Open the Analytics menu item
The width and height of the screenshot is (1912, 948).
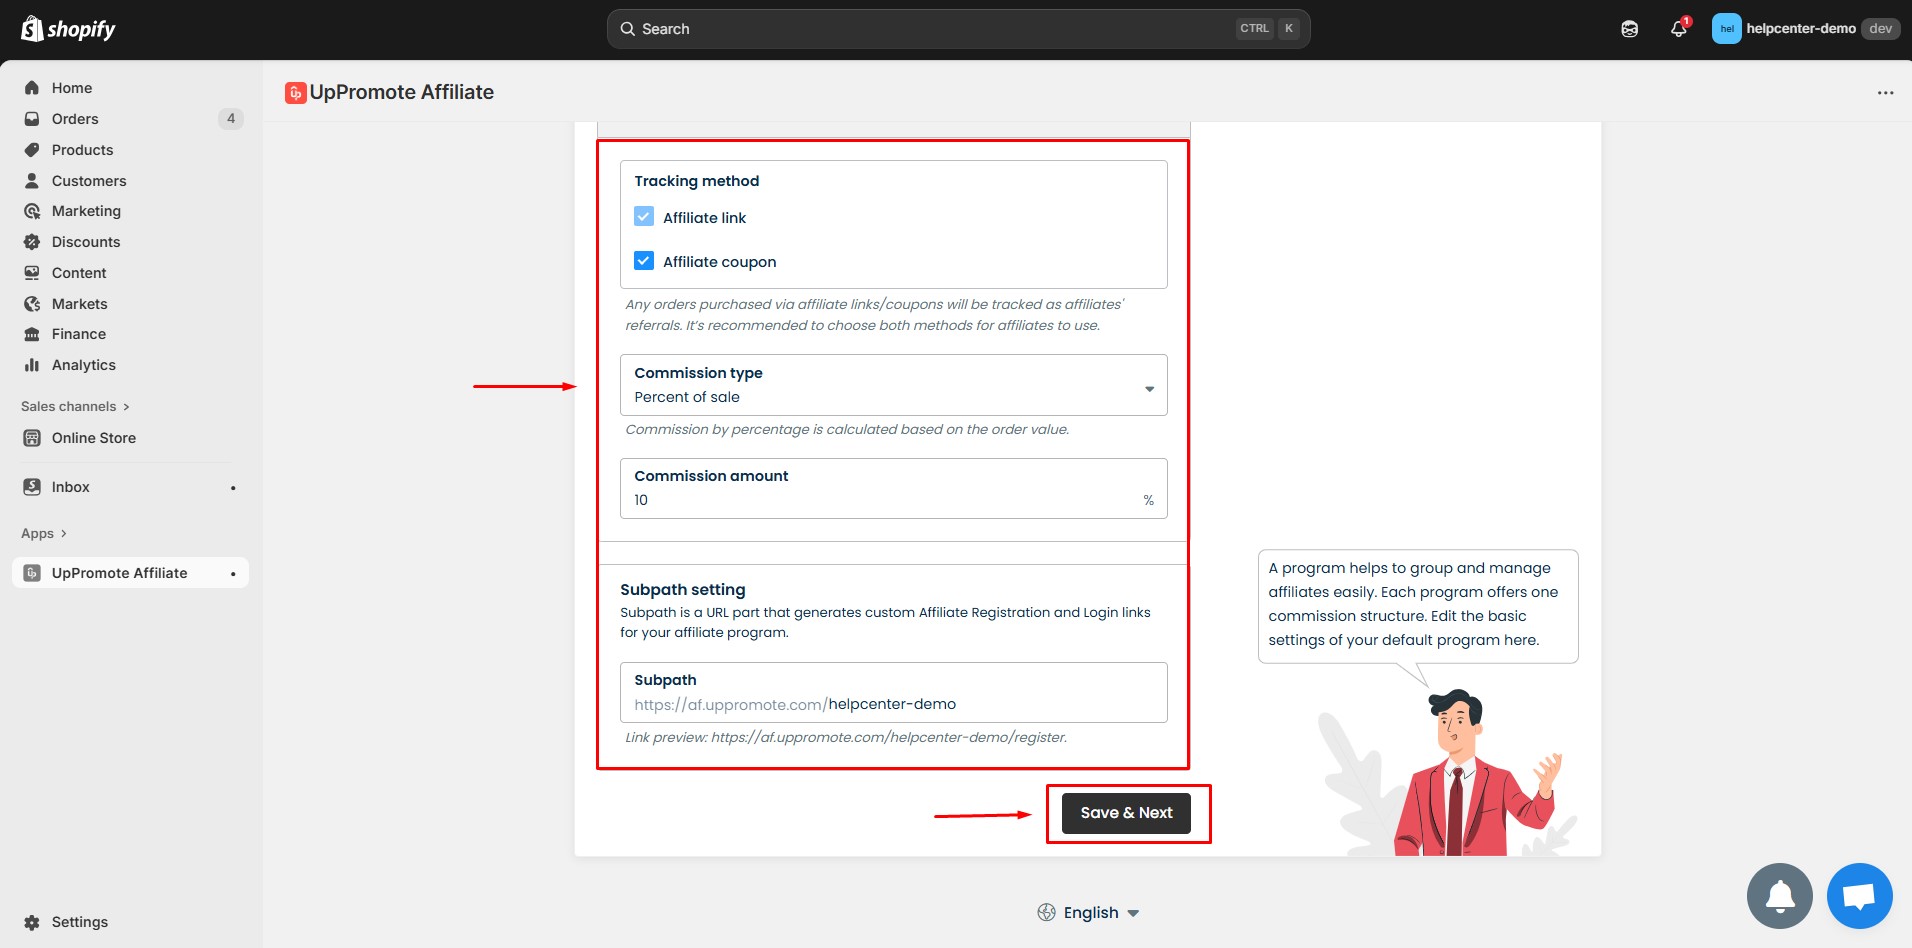click(x=83, y=365)
